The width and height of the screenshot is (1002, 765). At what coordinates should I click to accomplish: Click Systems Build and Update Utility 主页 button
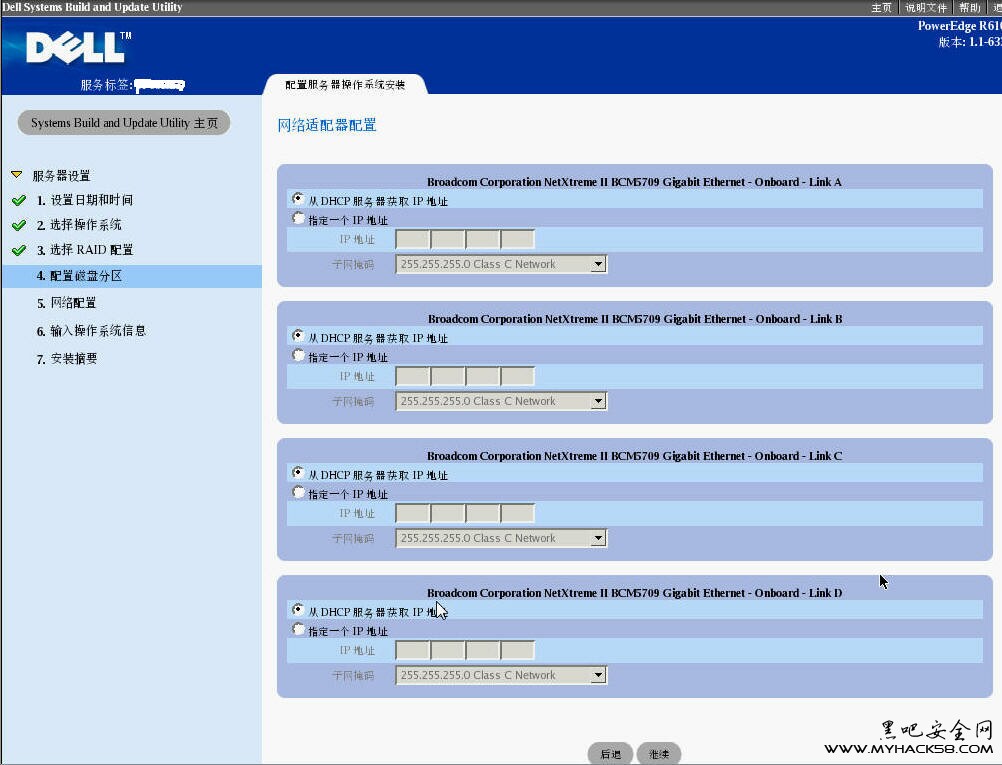click(124, 123)
